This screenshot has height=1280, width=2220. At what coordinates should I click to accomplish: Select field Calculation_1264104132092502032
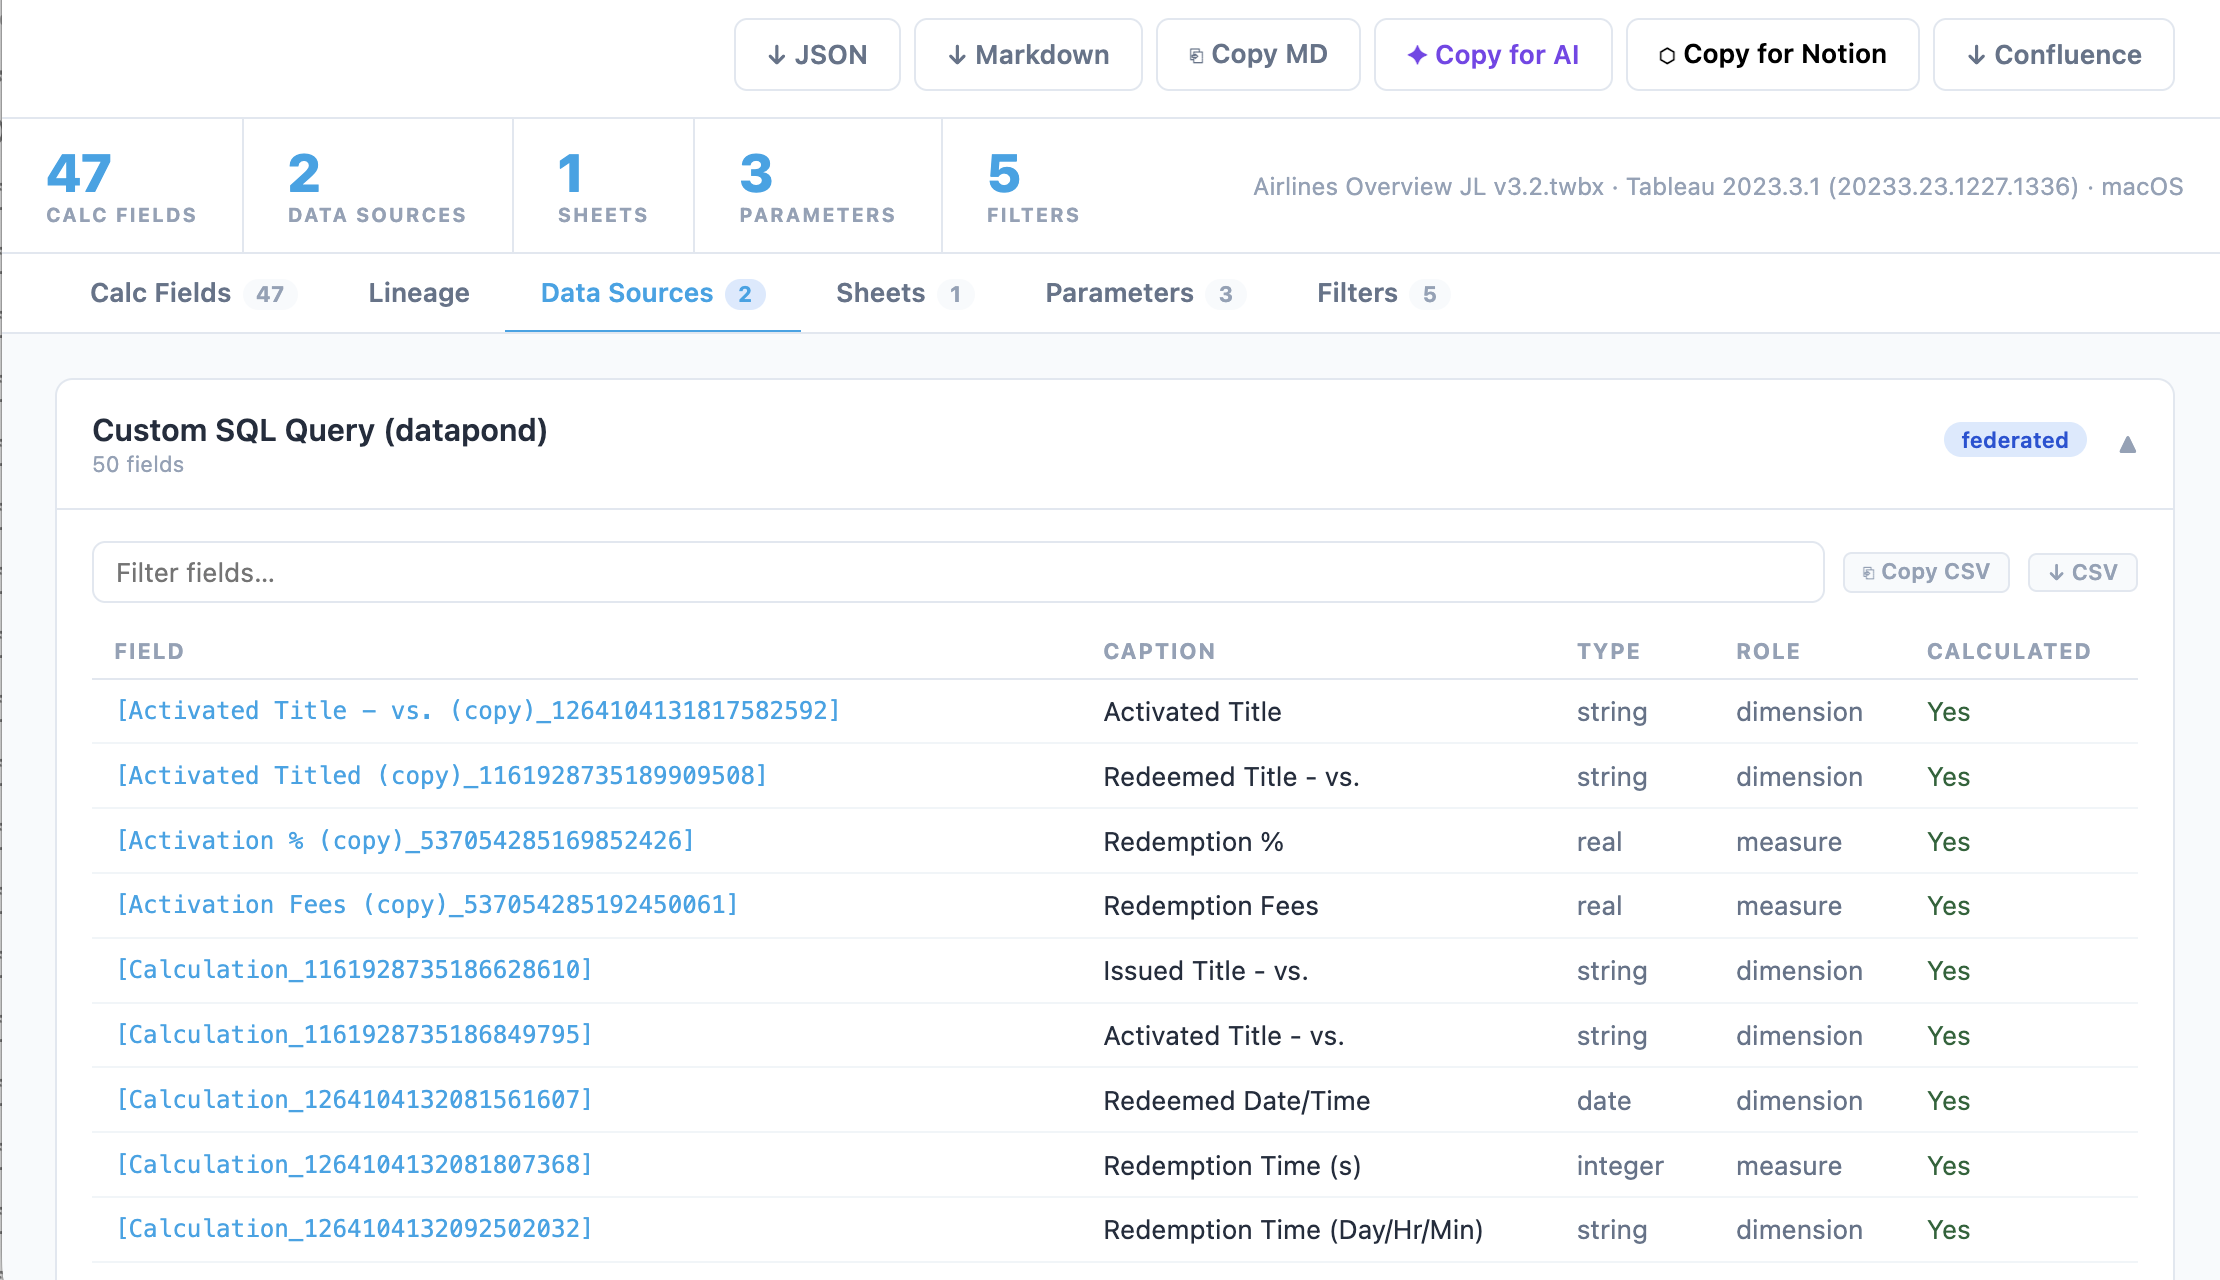point(355,1229)
